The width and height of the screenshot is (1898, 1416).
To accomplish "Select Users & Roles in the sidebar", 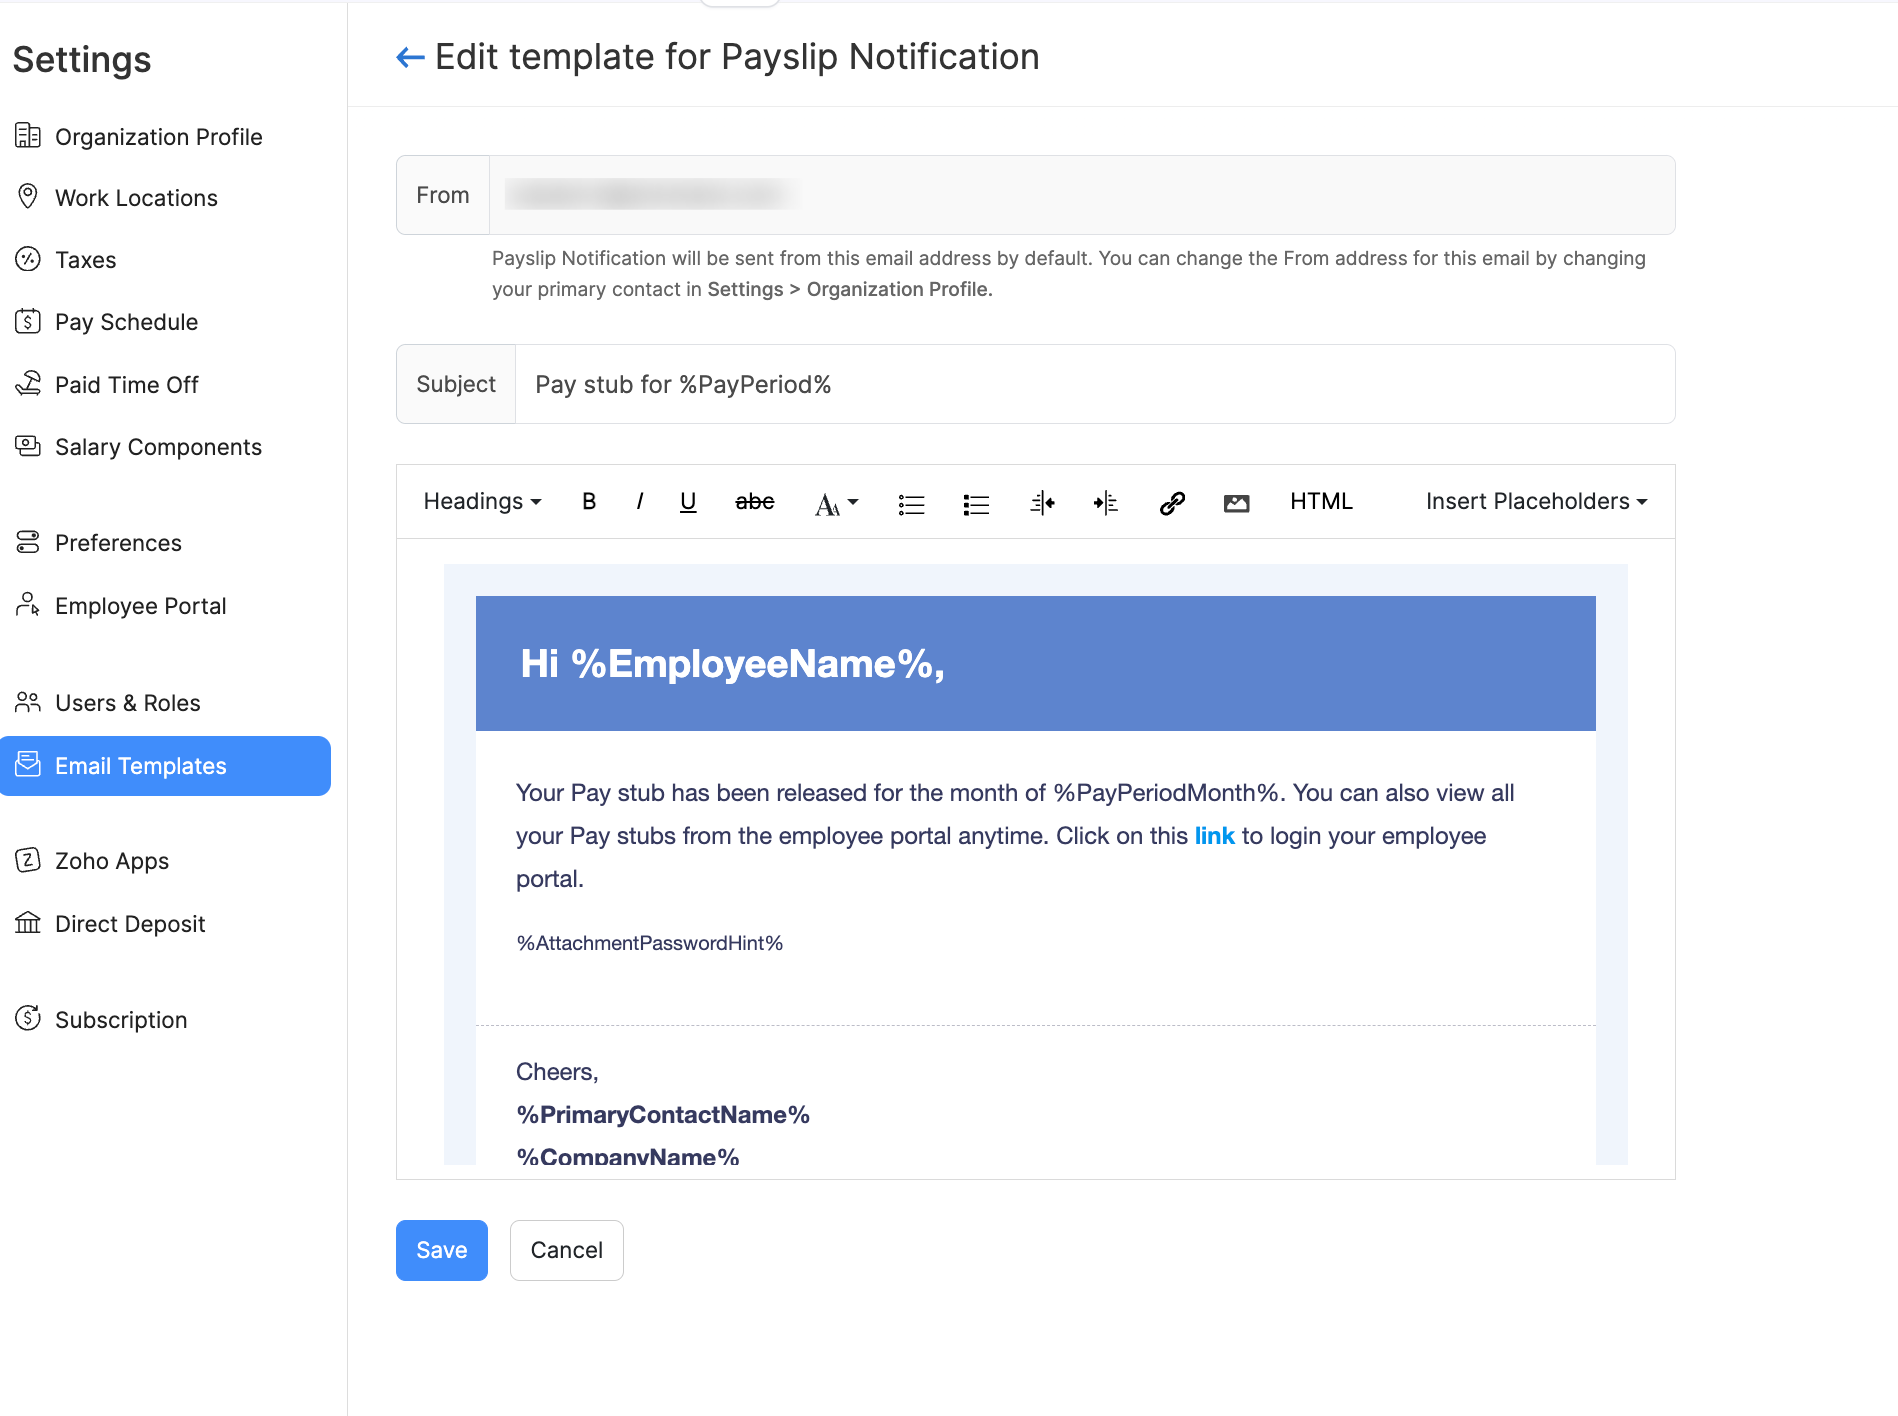I will pos(126,702).
